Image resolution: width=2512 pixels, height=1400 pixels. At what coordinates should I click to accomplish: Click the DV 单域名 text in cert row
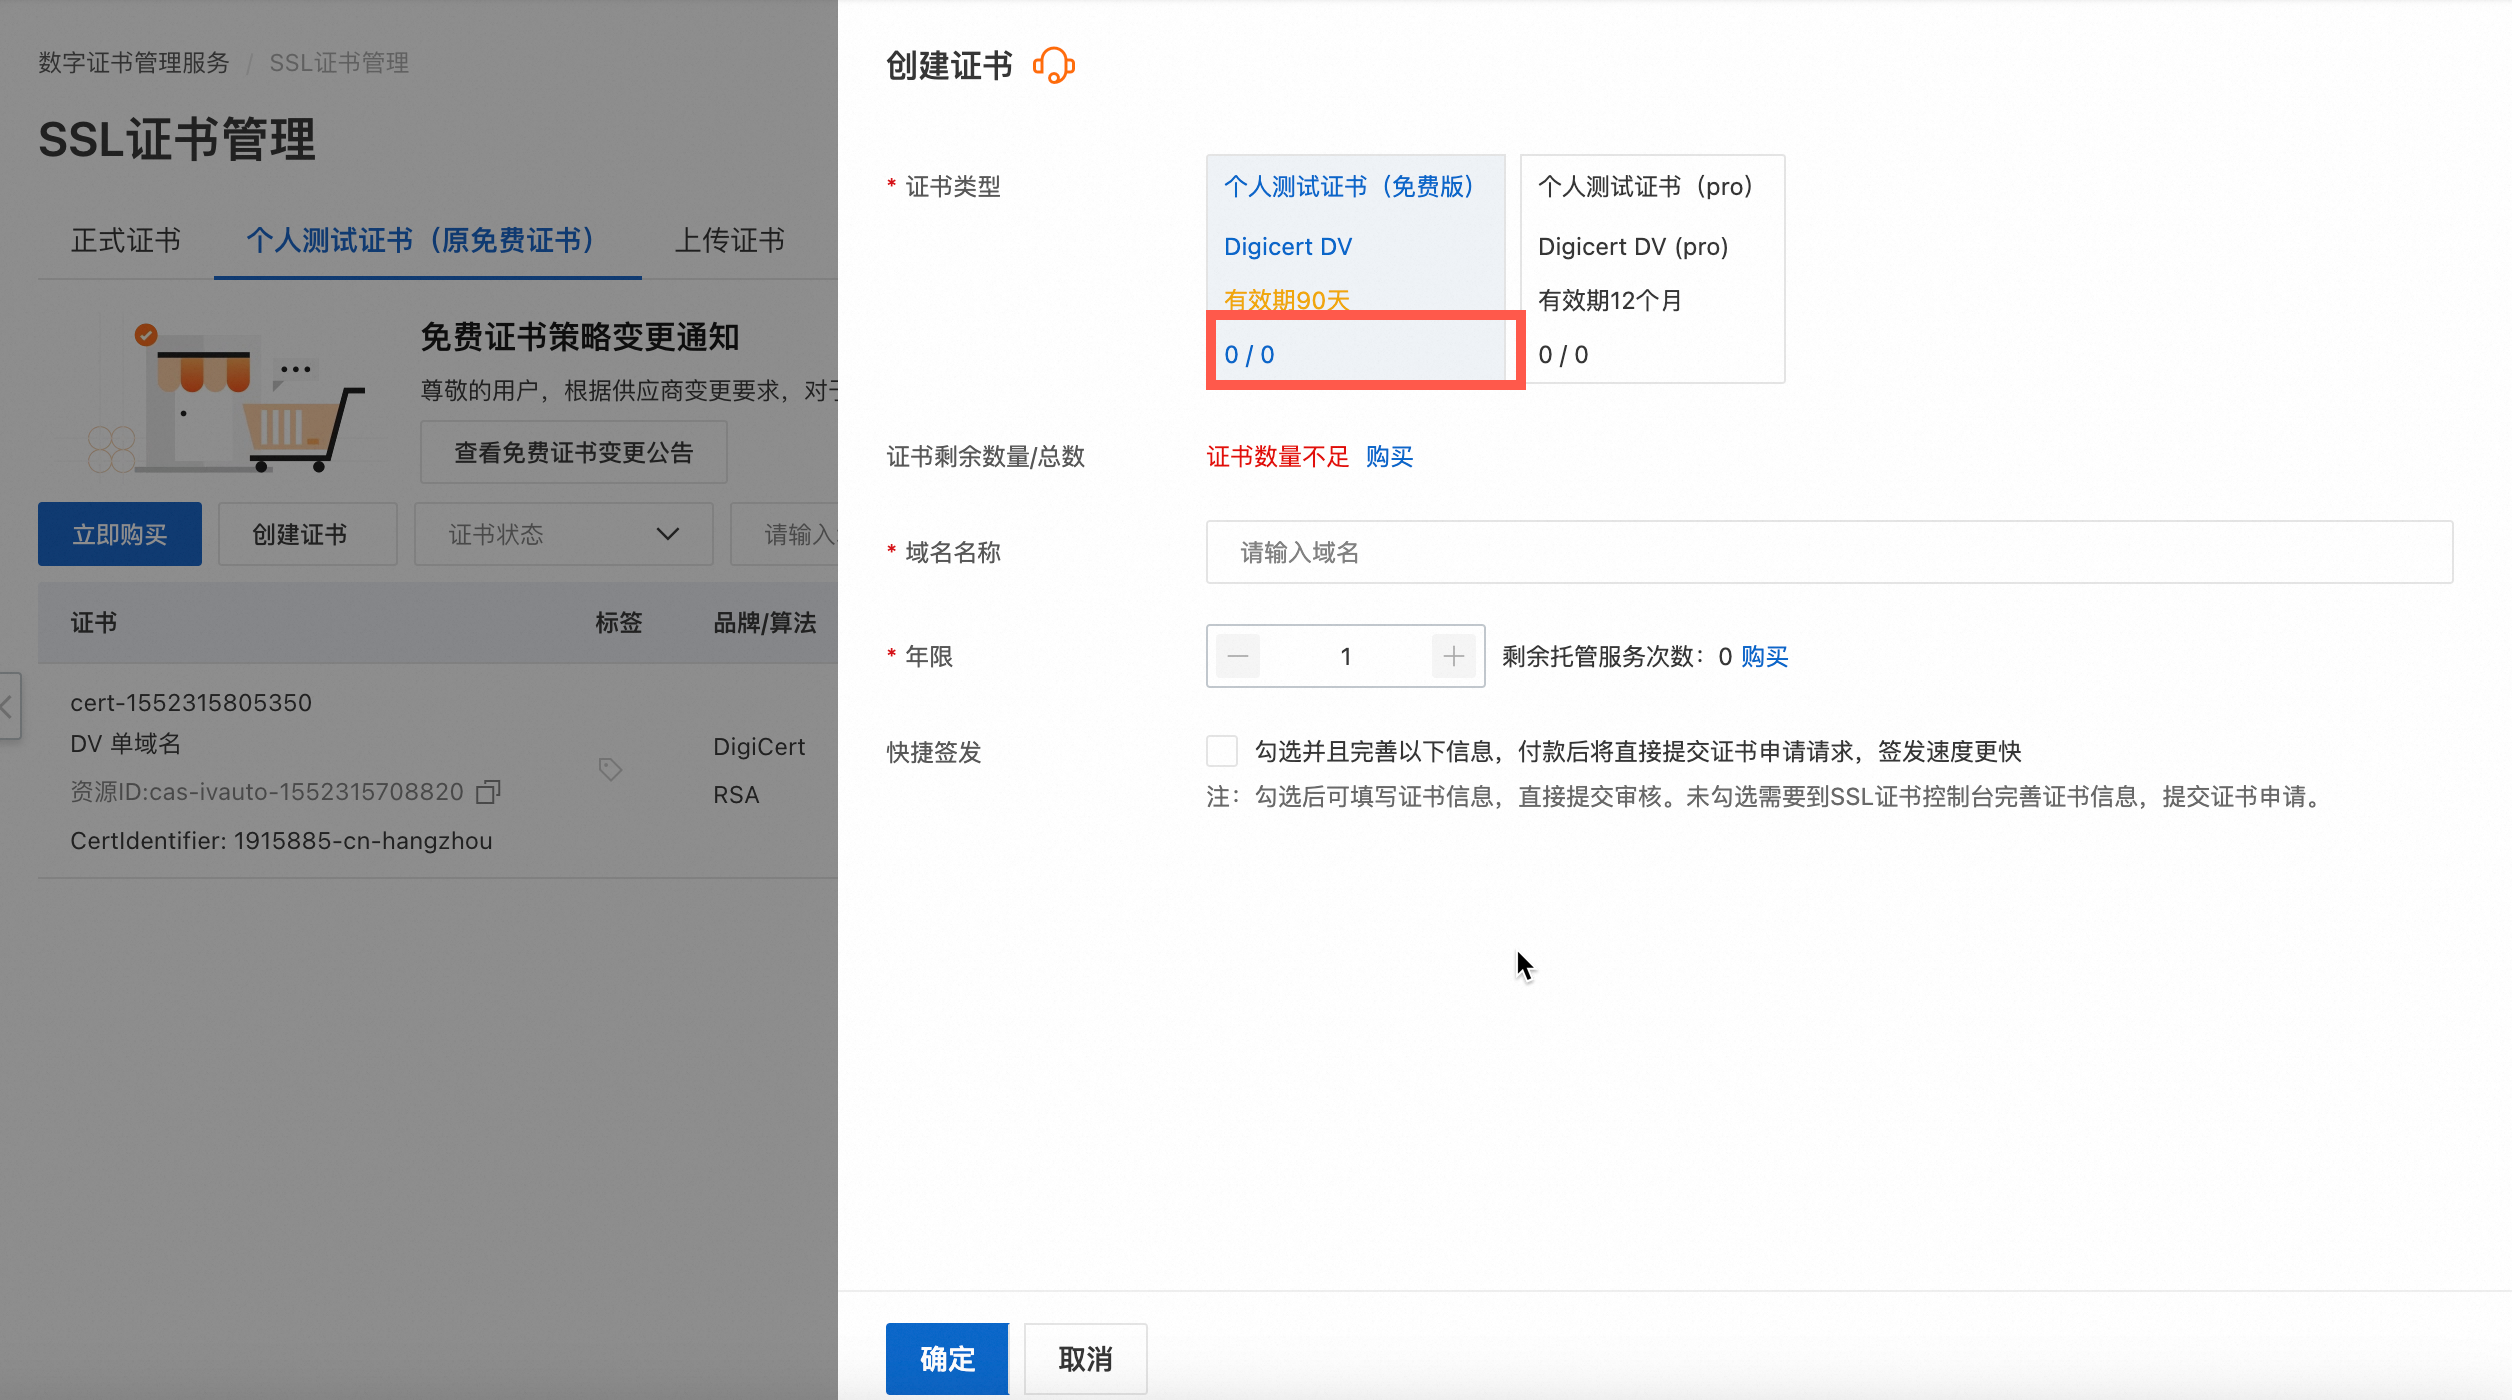coord(126,744)
